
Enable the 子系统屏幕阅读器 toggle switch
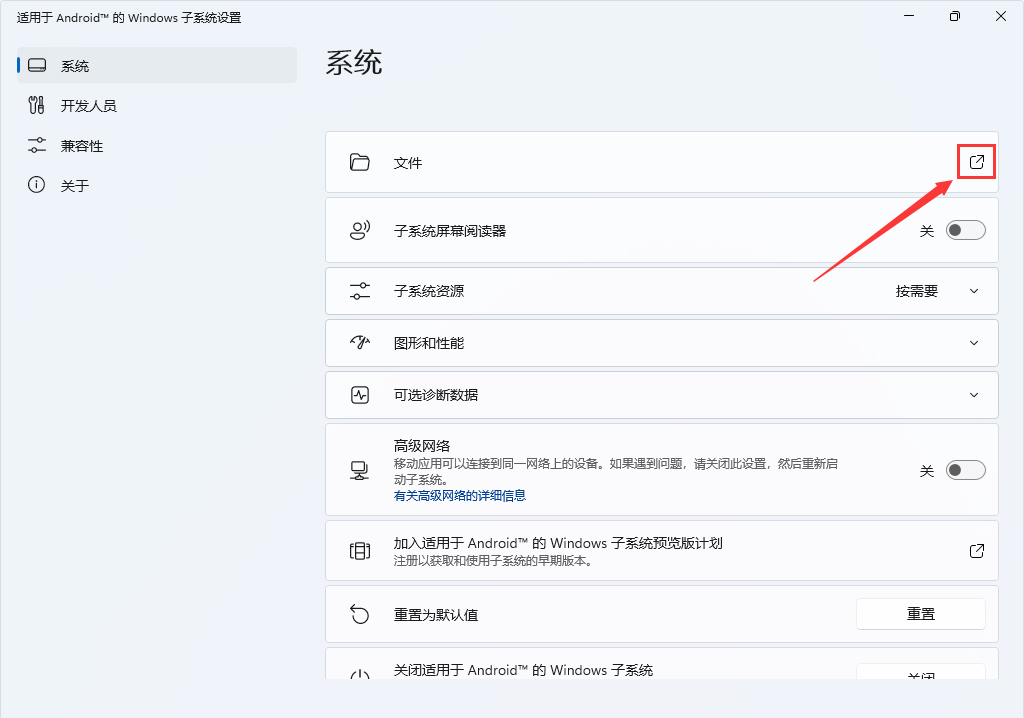pos(965,229)
